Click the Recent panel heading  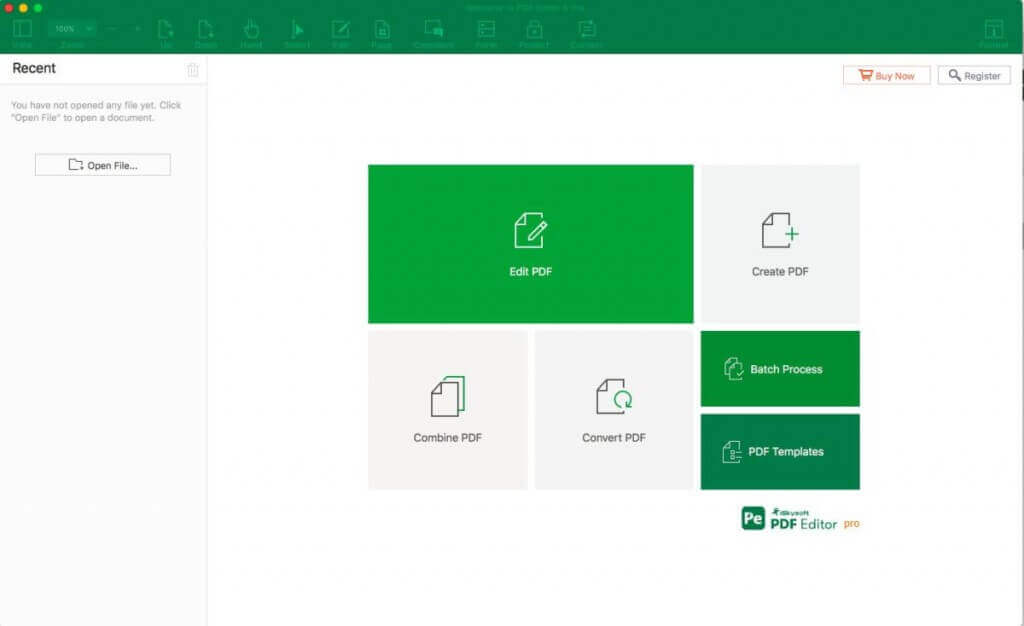(x=34, y=69)
